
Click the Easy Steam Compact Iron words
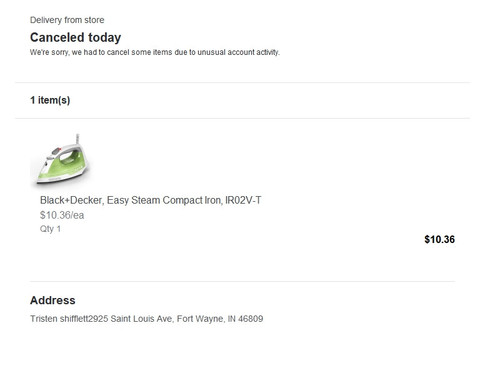(x=164, y=200)
